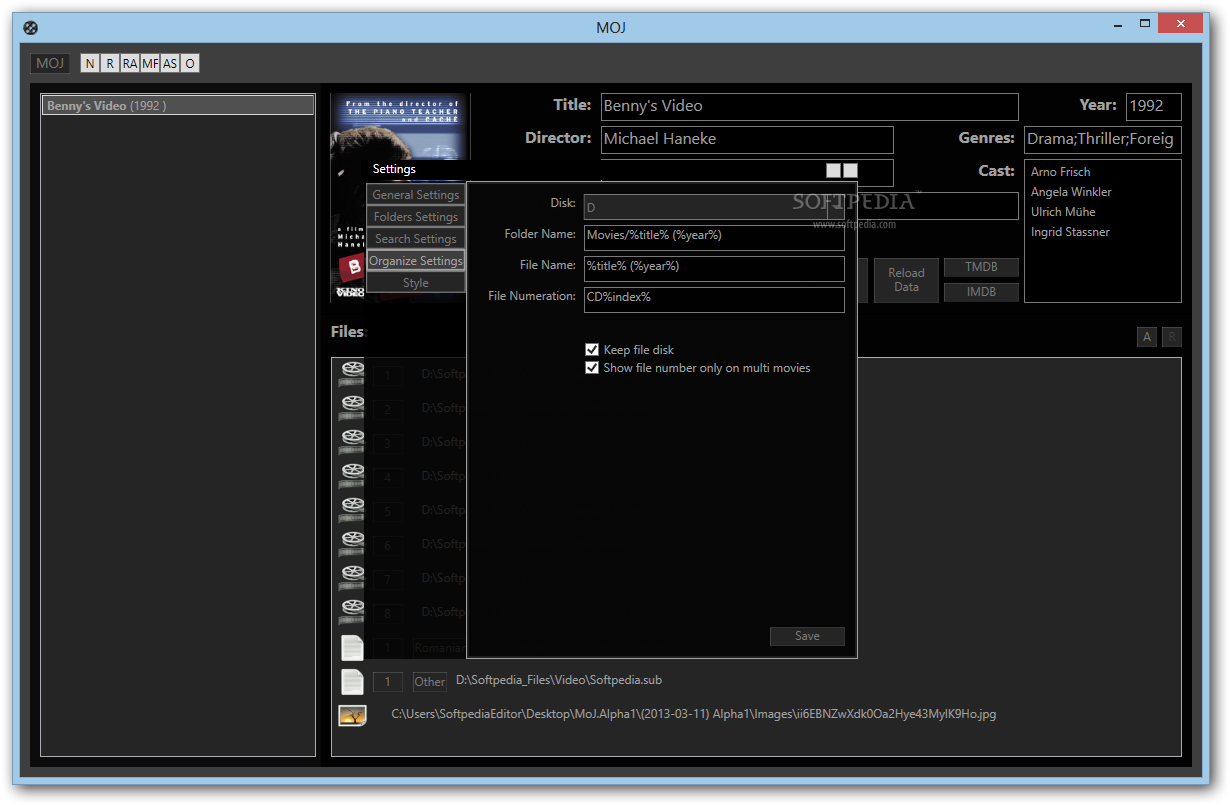The image size is (1230, 805).
Task: Toggle the Keep file disk checkbox
Action: (592, 350)
